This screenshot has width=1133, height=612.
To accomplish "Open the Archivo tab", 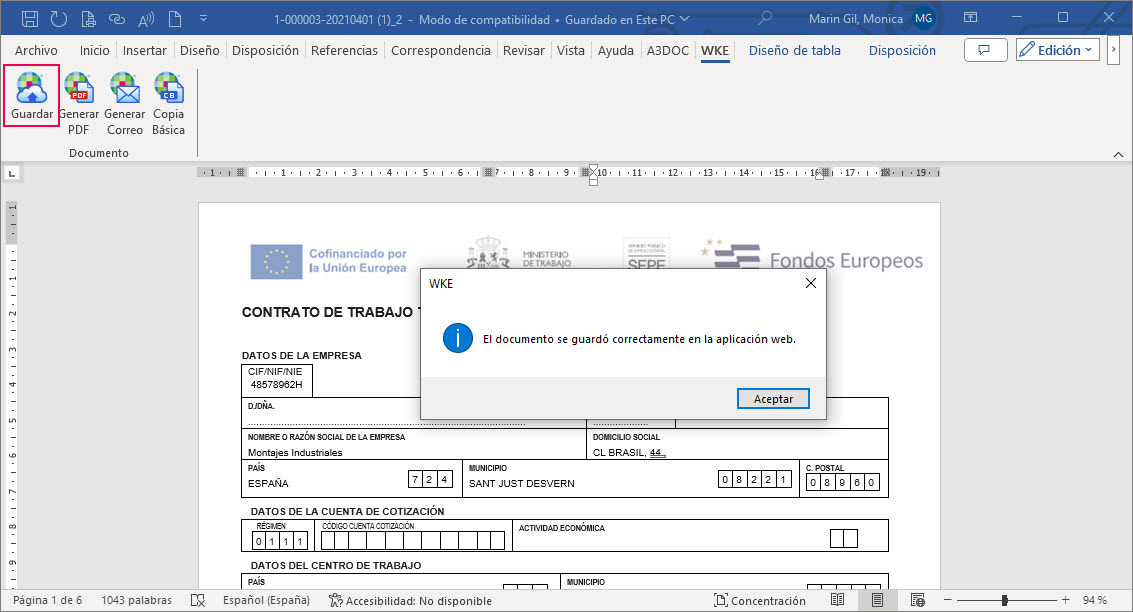I will [x=36, y=51].
